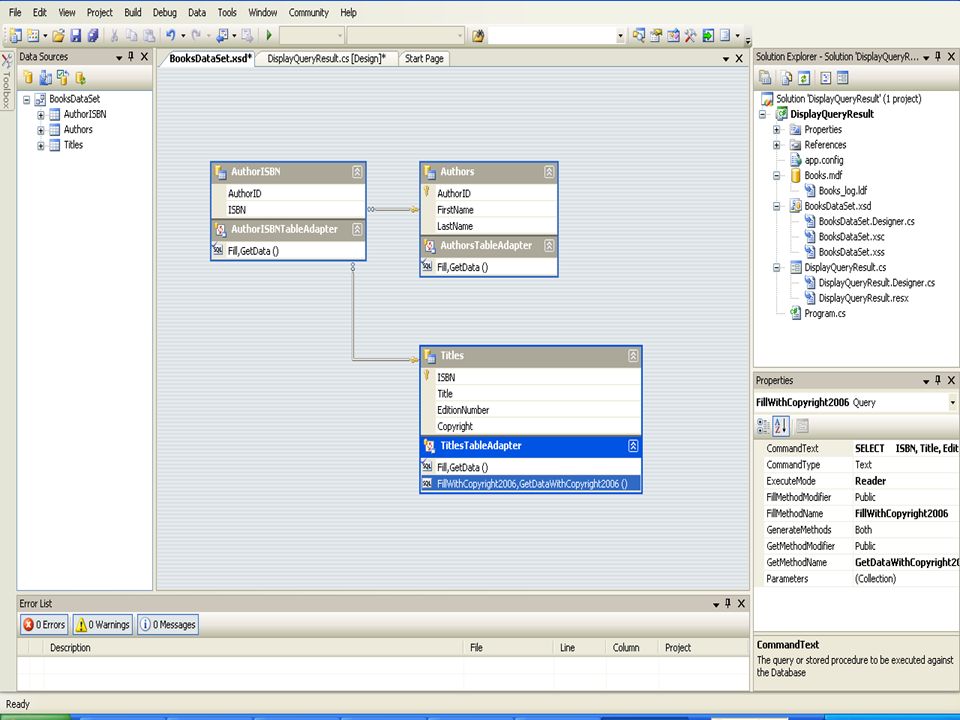Switch to the Start Page tab
This screenshot has width=960, height=720.
pos(424,59)
